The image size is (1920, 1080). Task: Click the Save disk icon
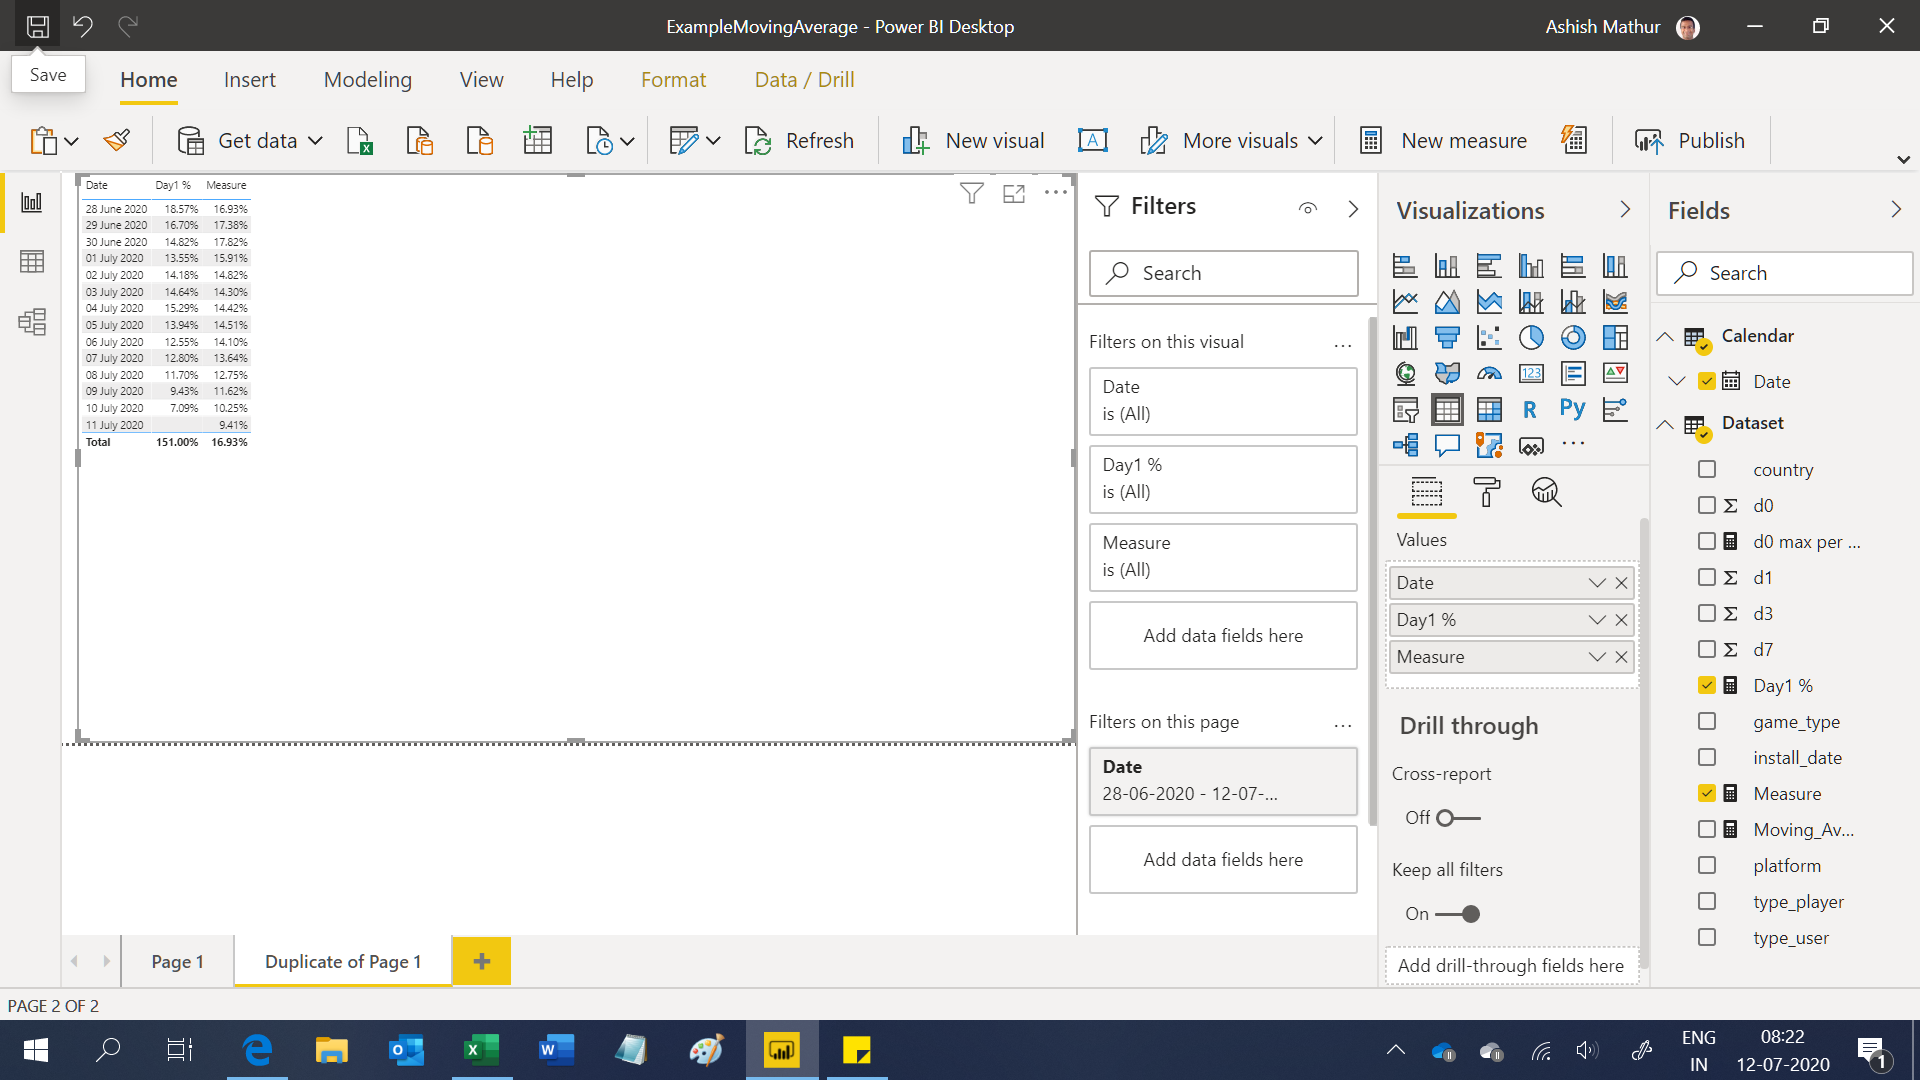click(x=37, y=26)
